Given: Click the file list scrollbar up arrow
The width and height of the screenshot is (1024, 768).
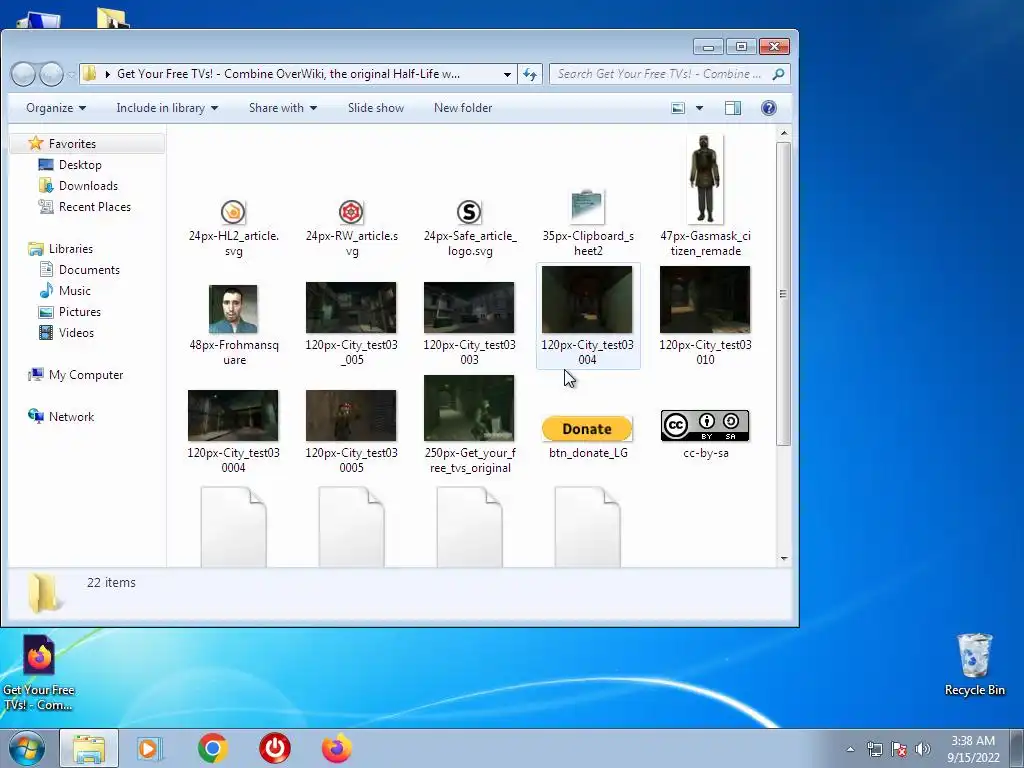Looking at the screenshot, I should 784,133.
